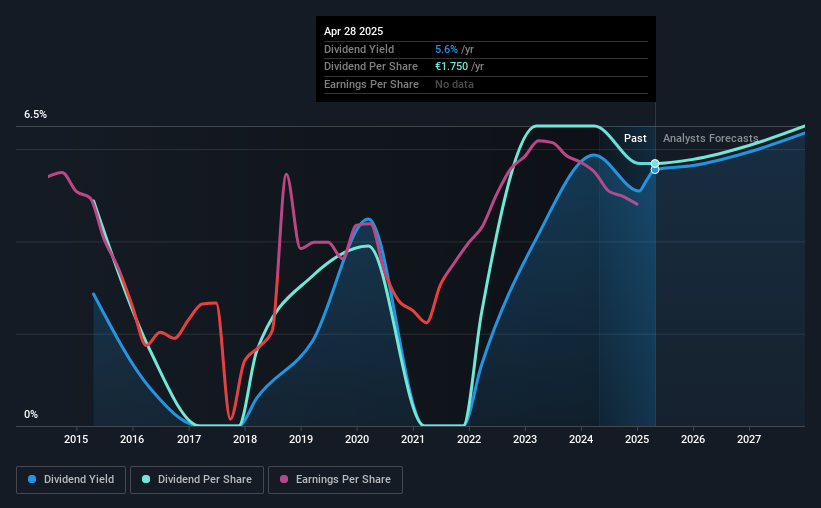Click the 5.6% Dividend Yield value in tooltip

click(447, 49)
